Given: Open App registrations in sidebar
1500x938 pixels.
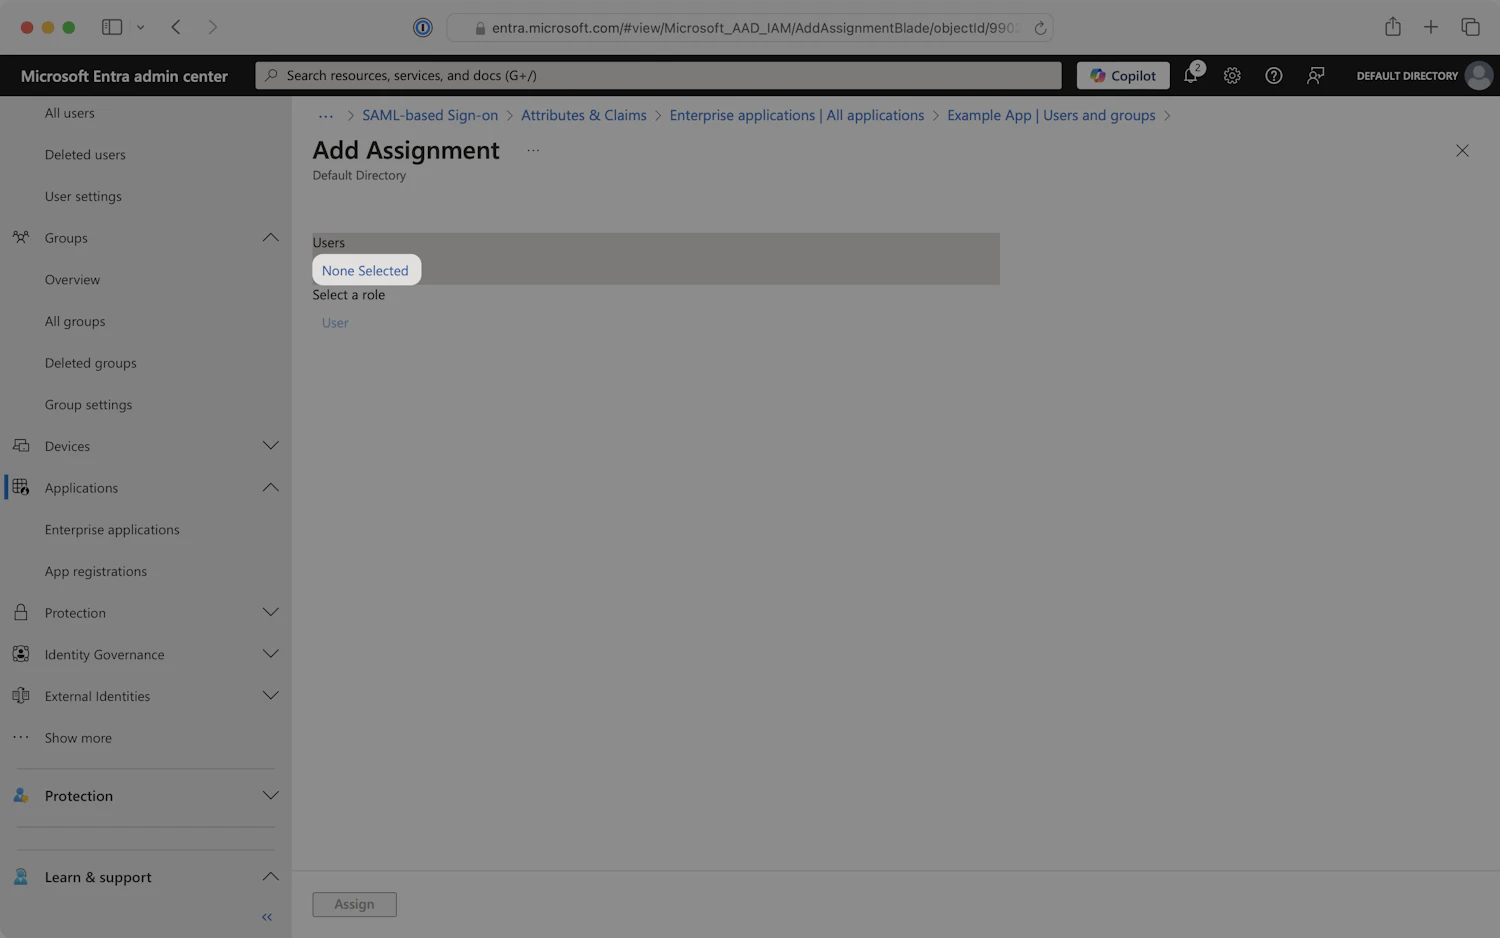Looking at the screenshot, I should pos(96,572).
